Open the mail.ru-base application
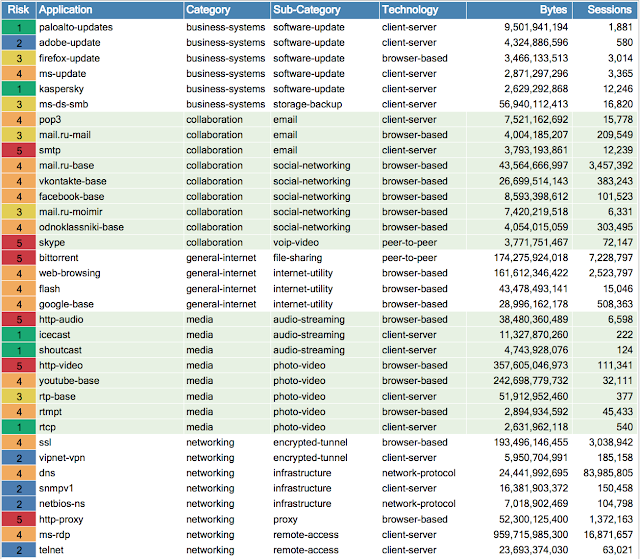Screen dimensions: 640x559 pyautogui.click(x=67, y=166)
